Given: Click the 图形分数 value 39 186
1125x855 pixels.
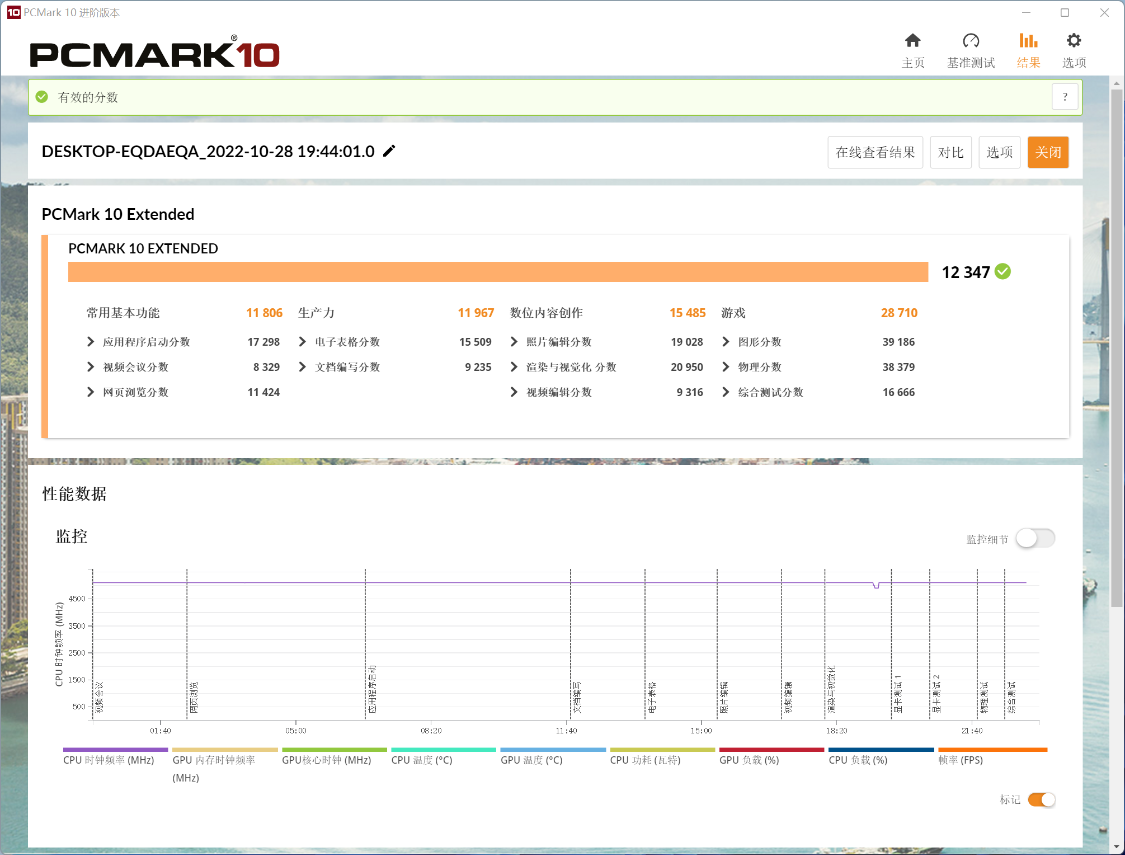Looking at the screenshot, I should pyautogui.click(x=898, y=341).
